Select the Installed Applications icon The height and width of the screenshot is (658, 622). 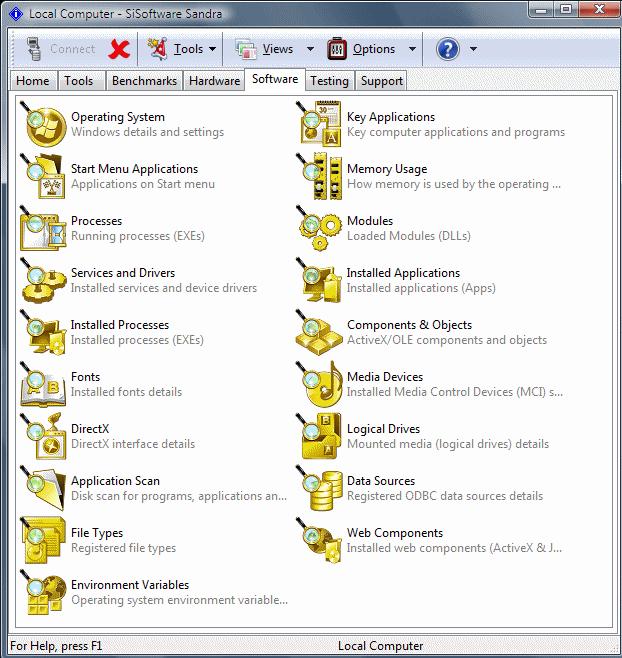pos(319,280)
